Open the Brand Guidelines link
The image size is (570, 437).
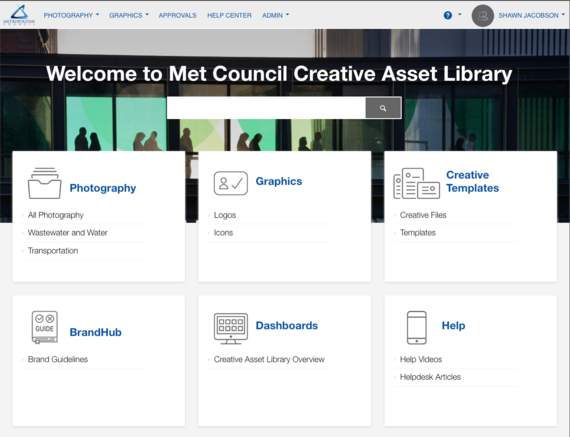coord(58,360)
